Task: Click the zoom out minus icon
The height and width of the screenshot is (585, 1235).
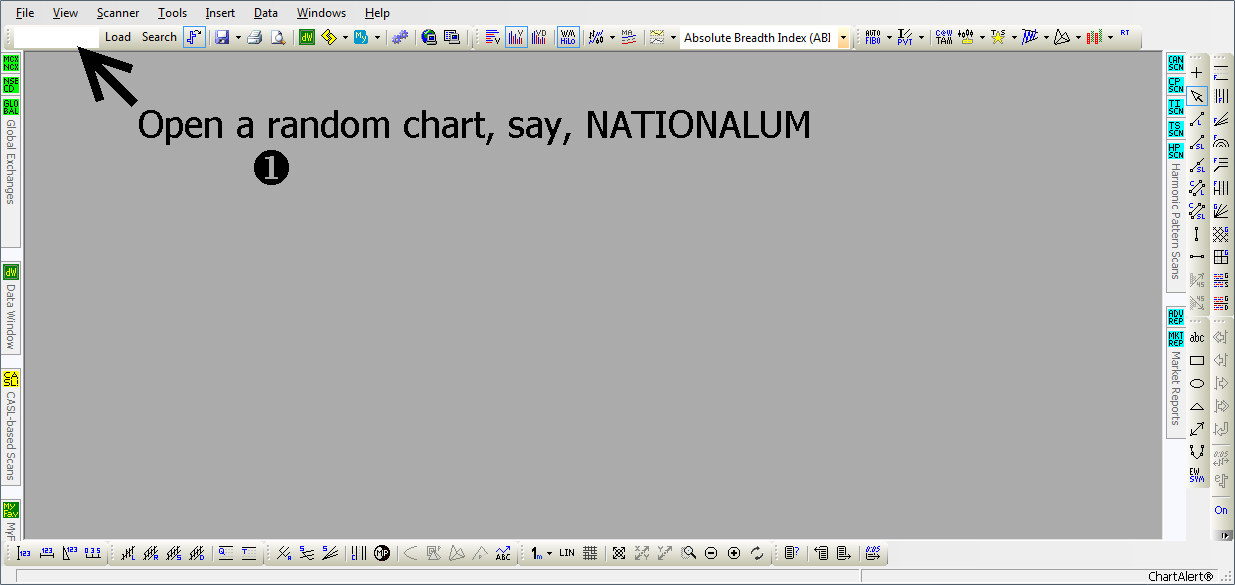Action: coord(711,553)
